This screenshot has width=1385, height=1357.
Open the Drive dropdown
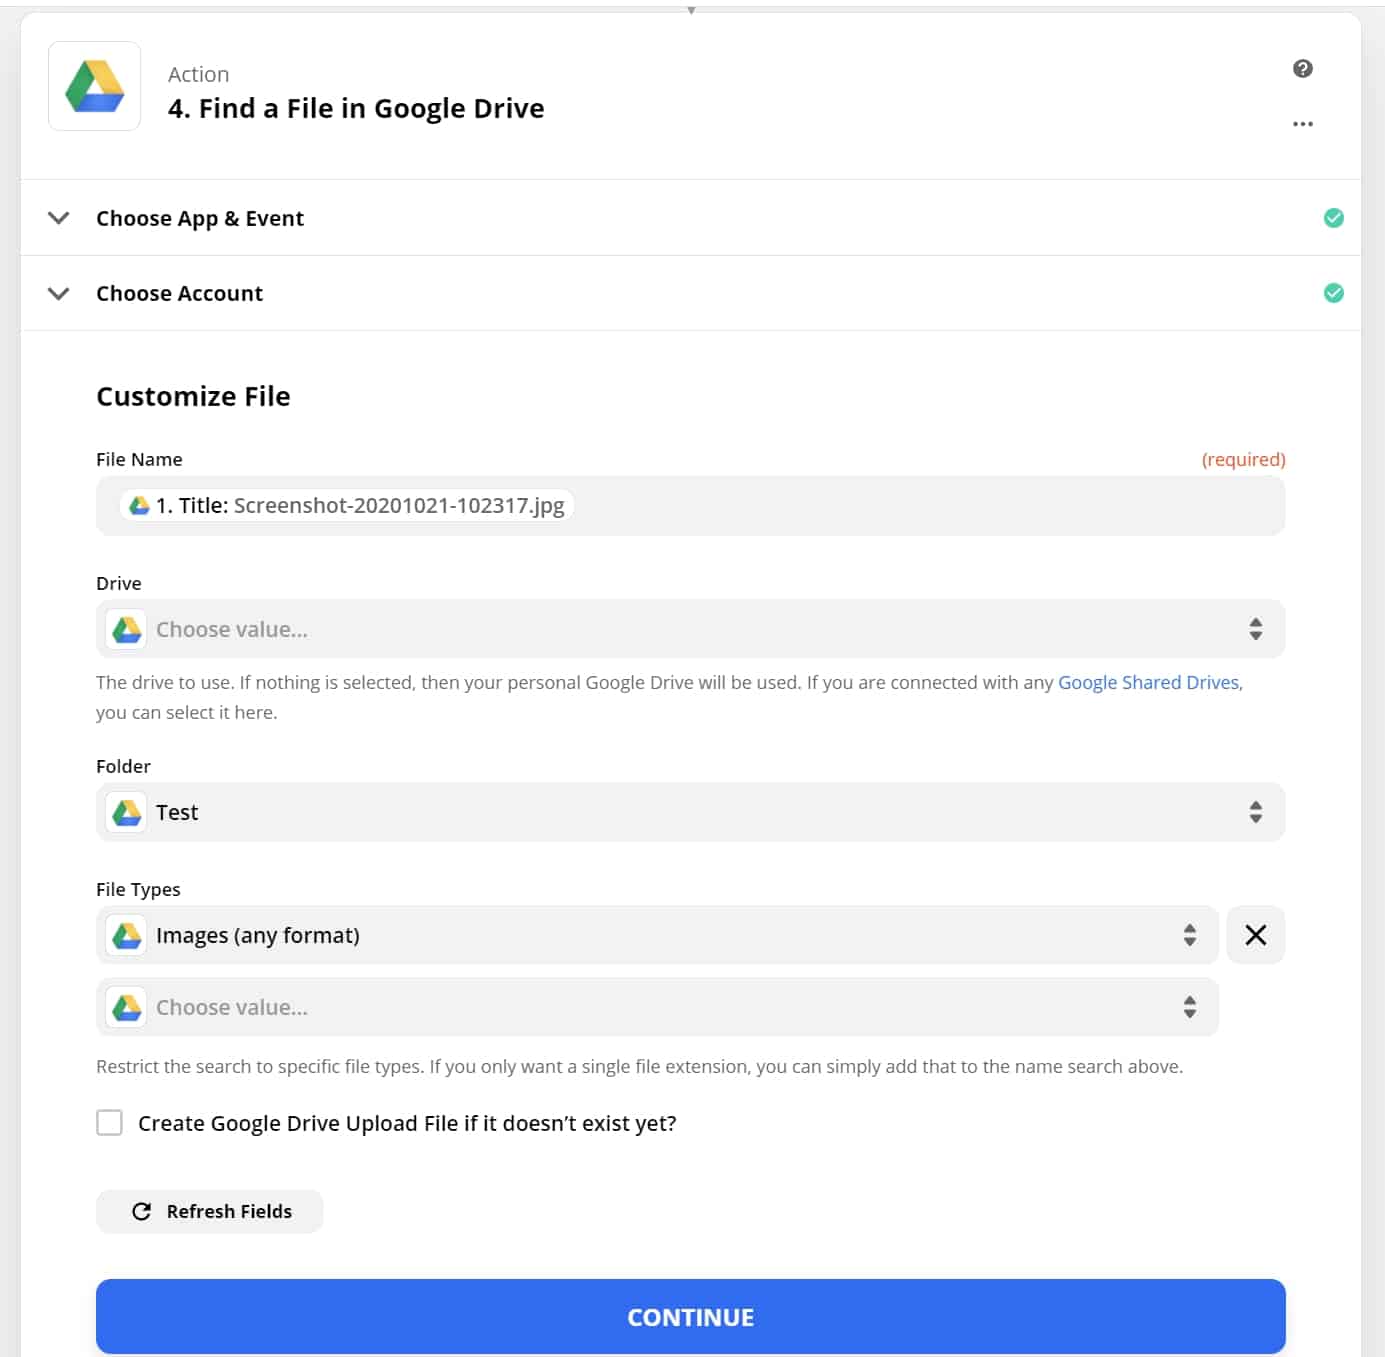click(690, 629)
